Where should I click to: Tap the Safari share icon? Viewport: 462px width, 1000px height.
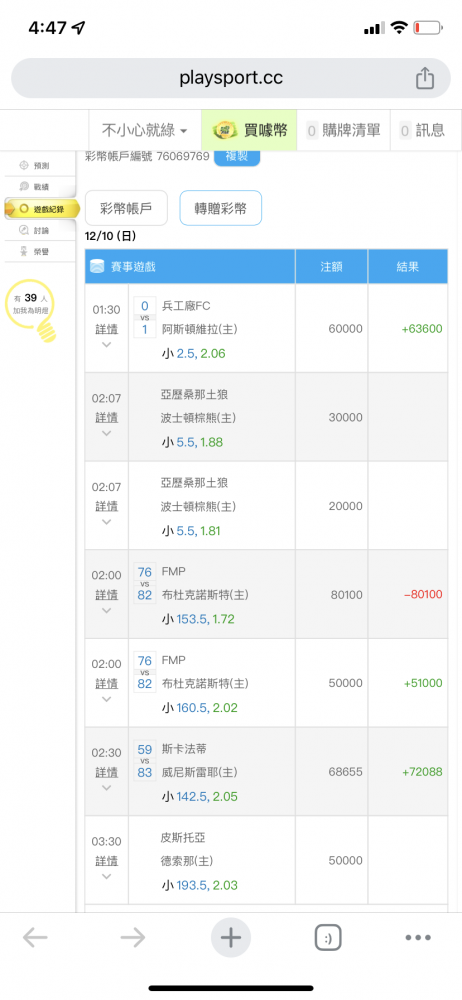point(424,78)
